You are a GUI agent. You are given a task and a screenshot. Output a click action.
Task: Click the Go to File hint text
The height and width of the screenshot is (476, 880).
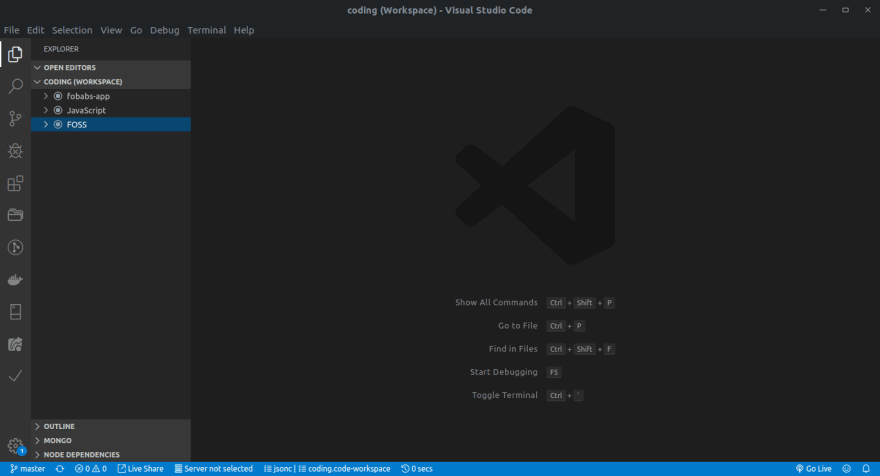(x=517, y=326)
